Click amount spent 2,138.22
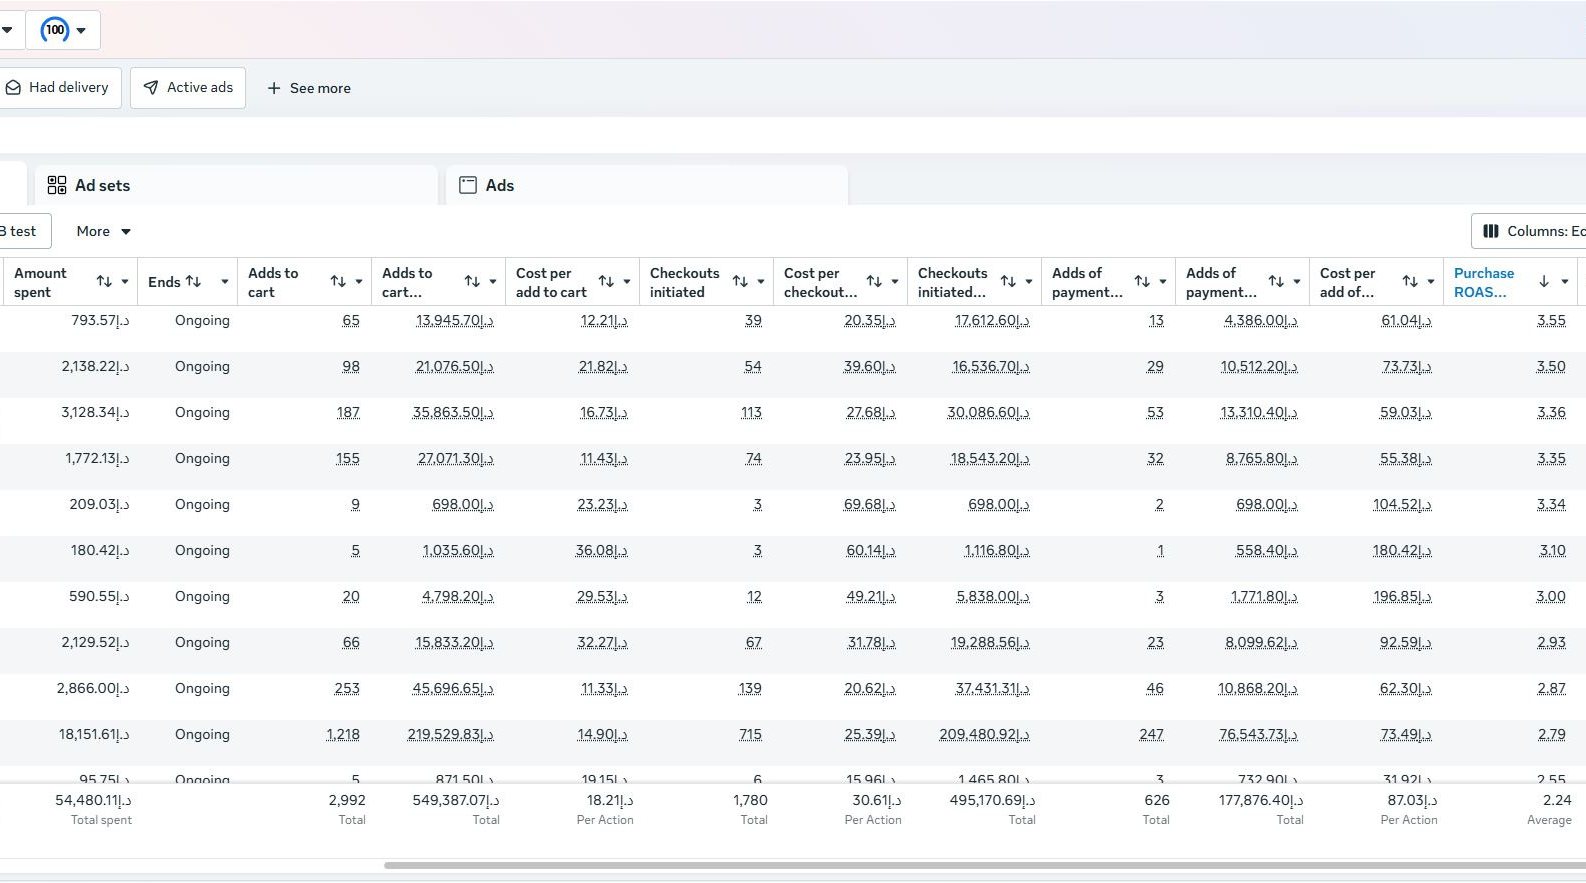The image size is (1586, 883). pyautogui.click(x=95, y=366)
